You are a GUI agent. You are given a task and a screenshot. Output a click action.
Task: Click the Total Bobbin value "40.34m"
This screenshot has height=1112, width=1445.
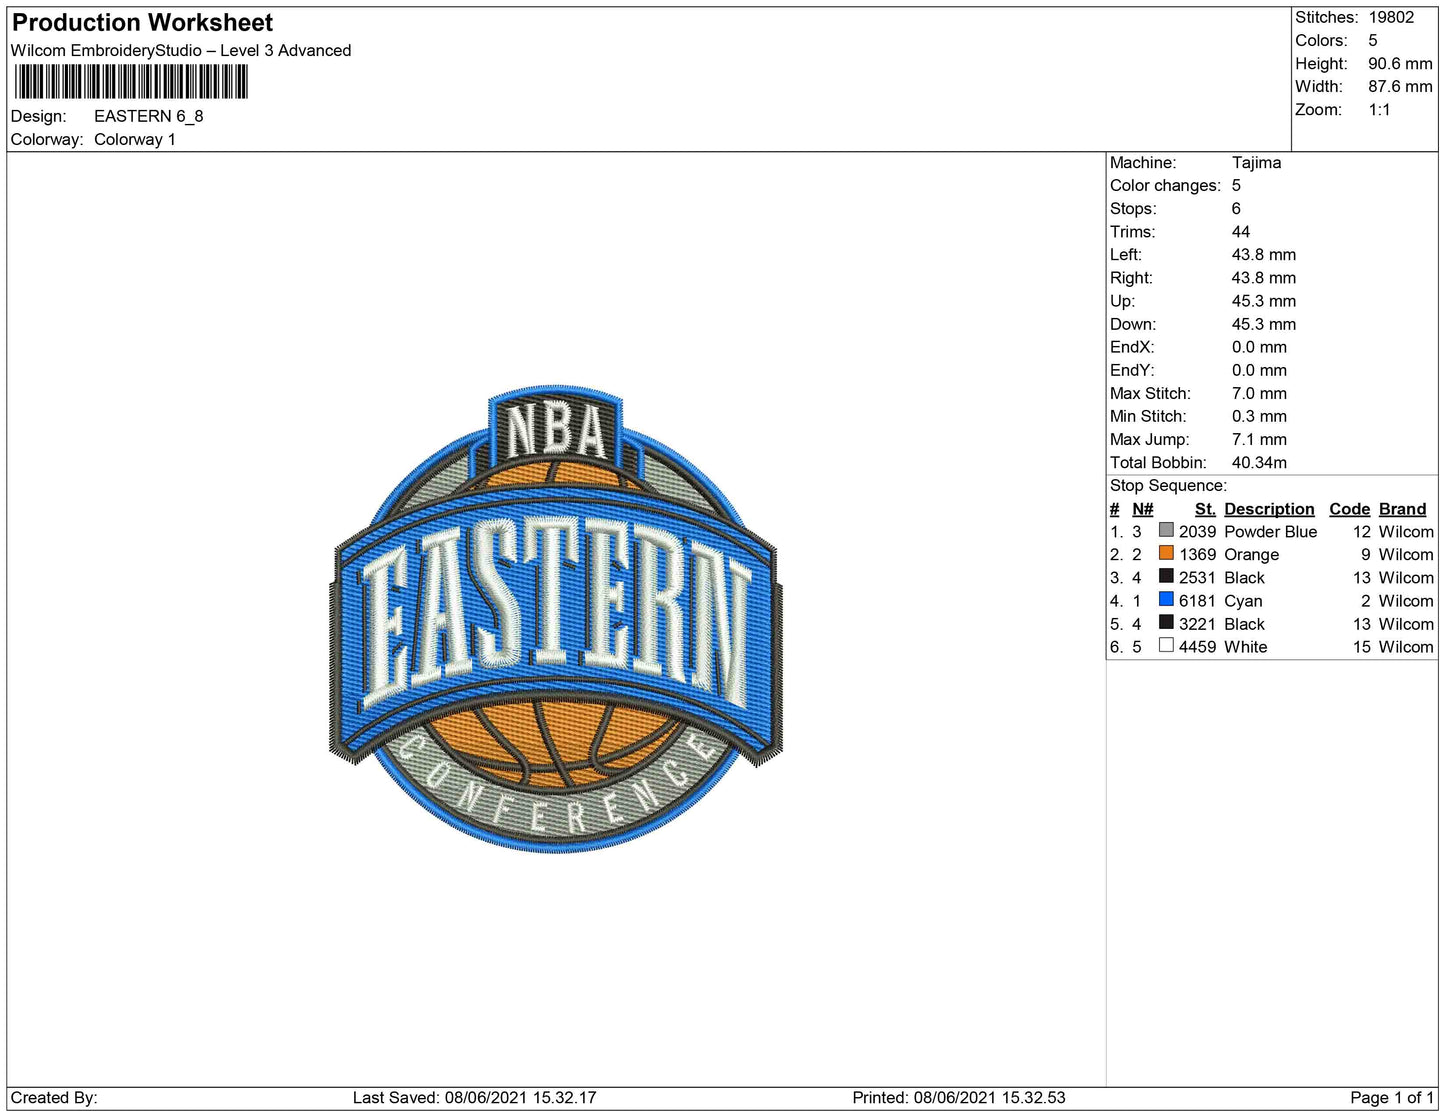(x=1259, y=462)
